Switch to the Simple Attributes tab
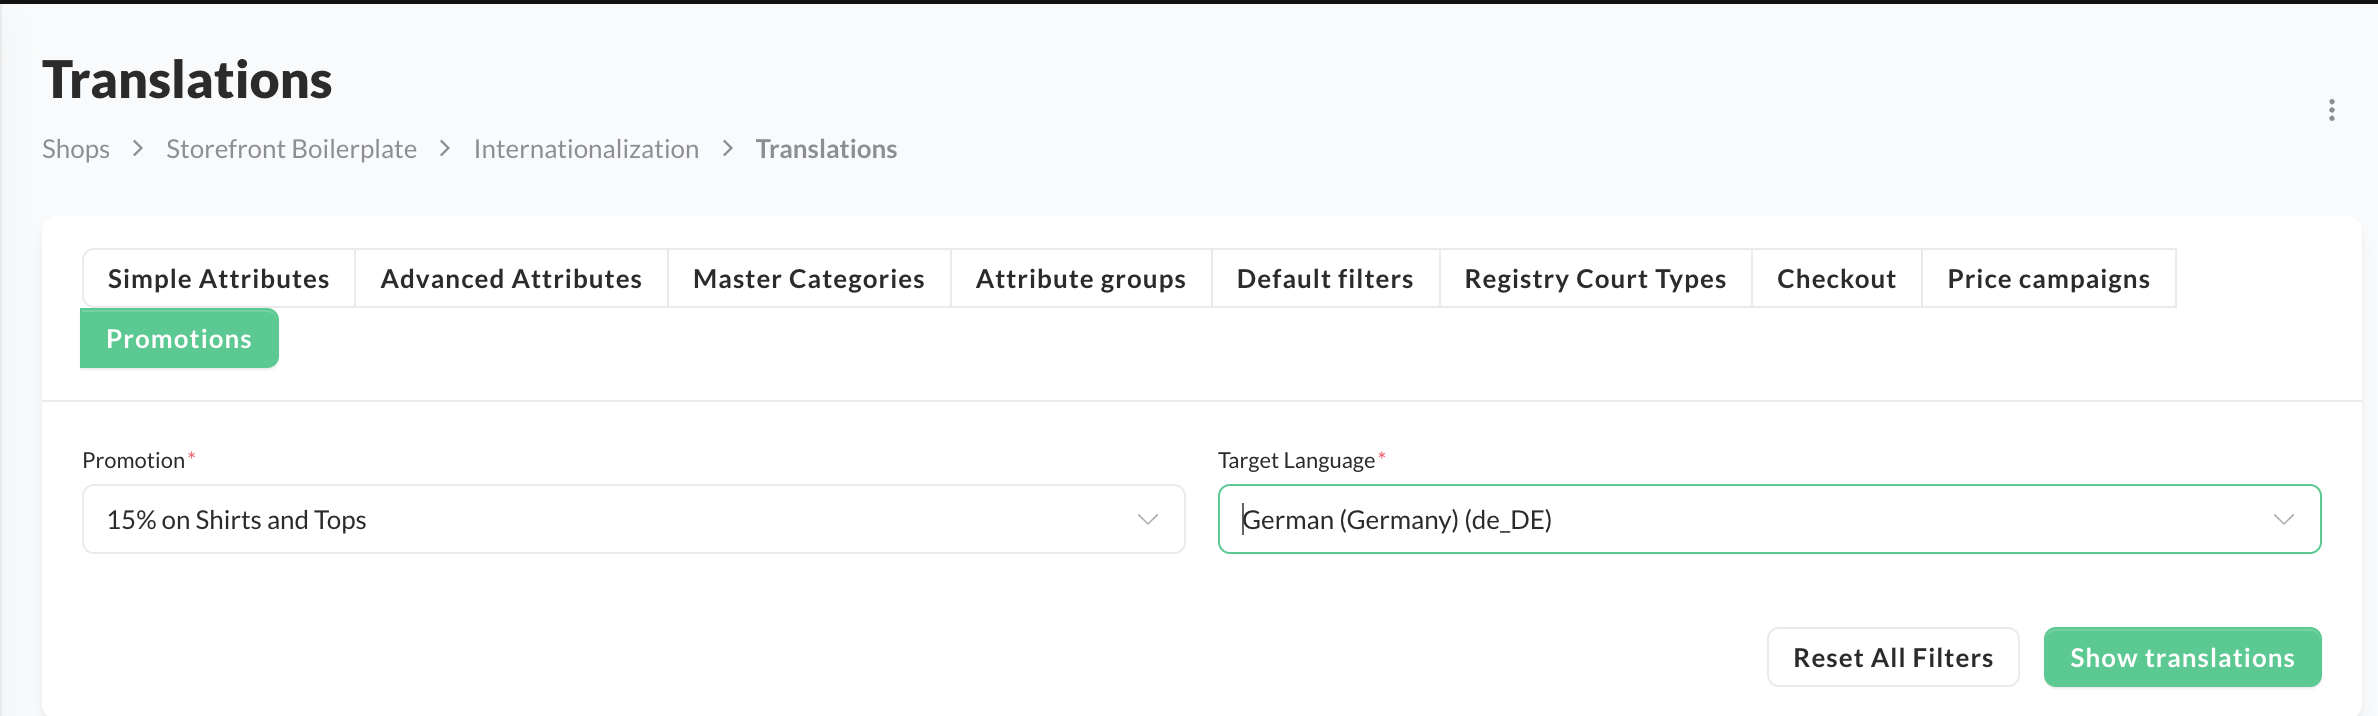This screenshot has height=716, width=2378. (x=218, y=278)
